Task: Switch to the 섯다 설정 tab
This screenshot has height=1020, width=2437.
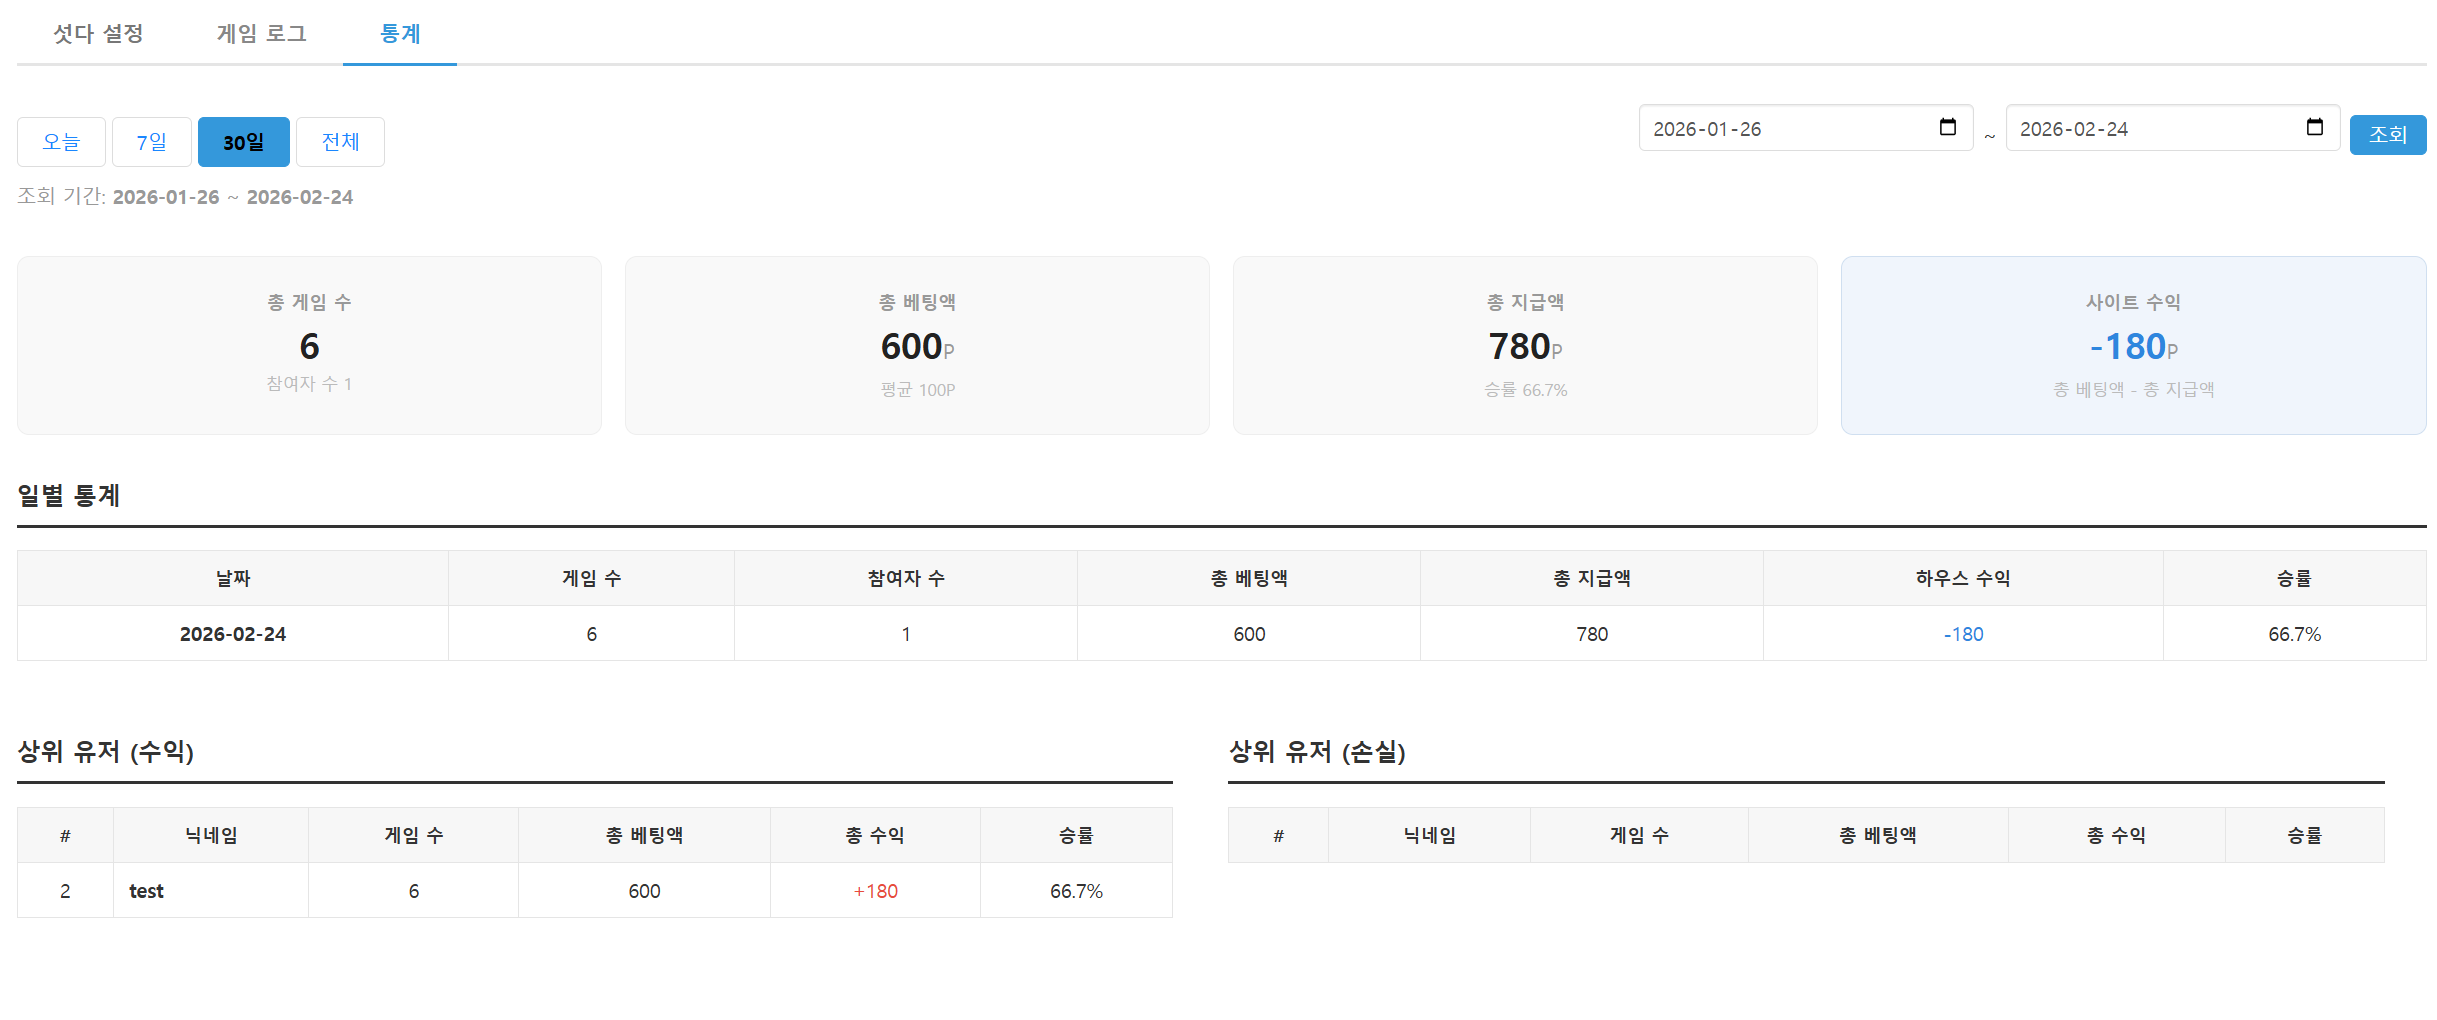Action: tap(97, 33)
